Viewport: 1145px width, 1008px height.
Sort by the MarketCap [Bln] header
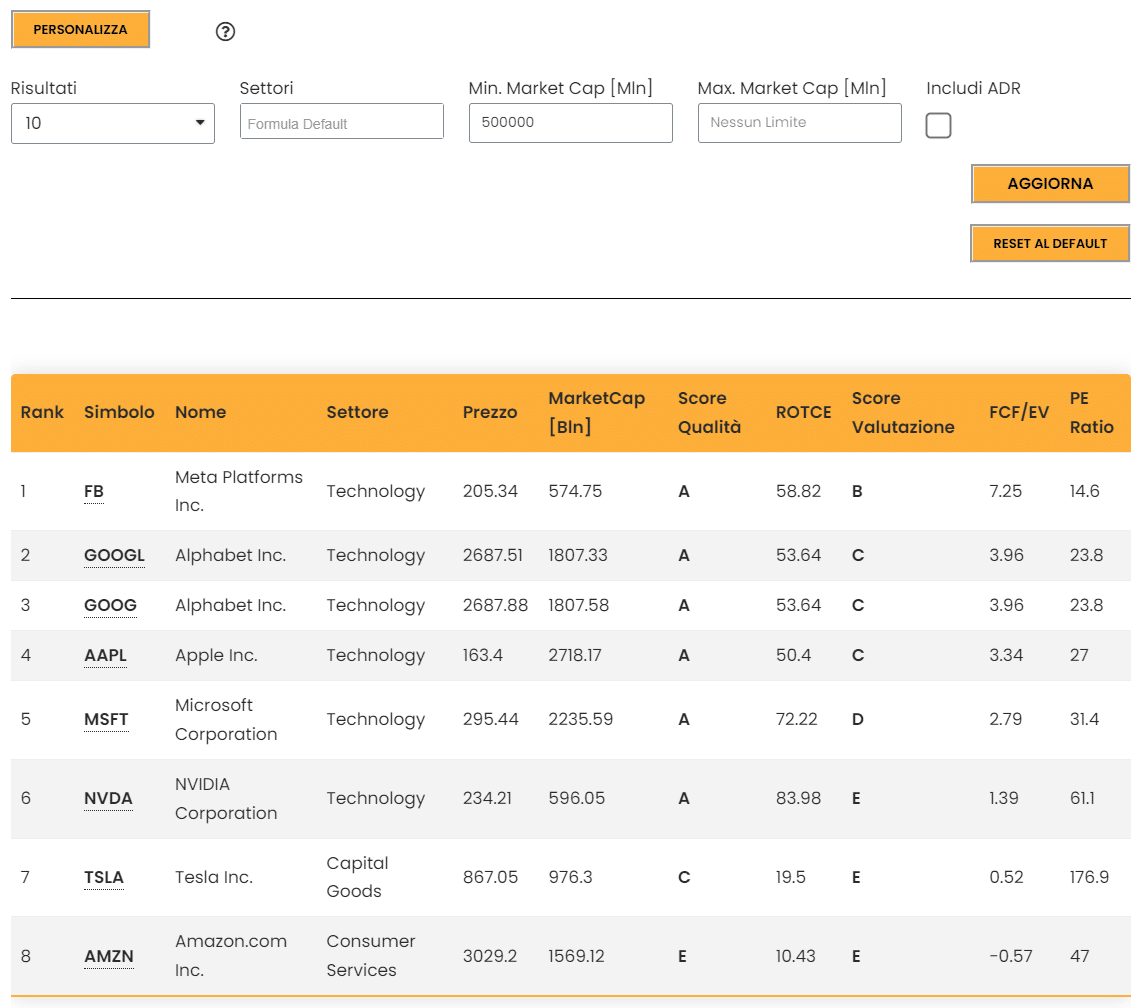coord(597,412)
